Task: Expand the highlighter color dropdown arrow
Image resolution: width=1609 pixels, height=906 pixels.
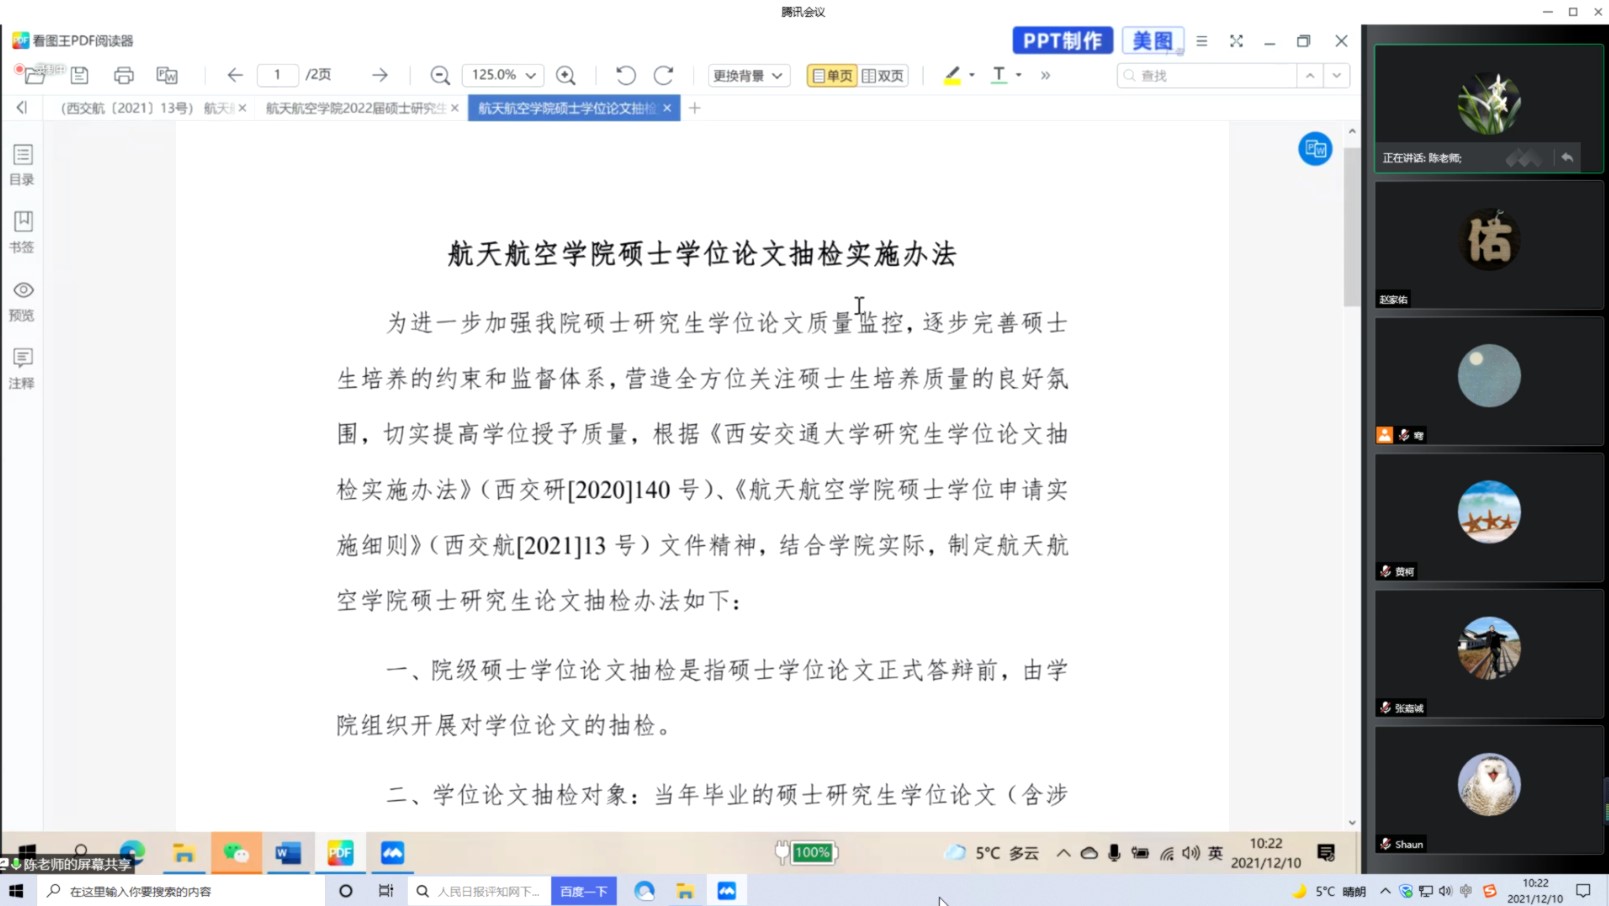Action: [x=972, y=75]
